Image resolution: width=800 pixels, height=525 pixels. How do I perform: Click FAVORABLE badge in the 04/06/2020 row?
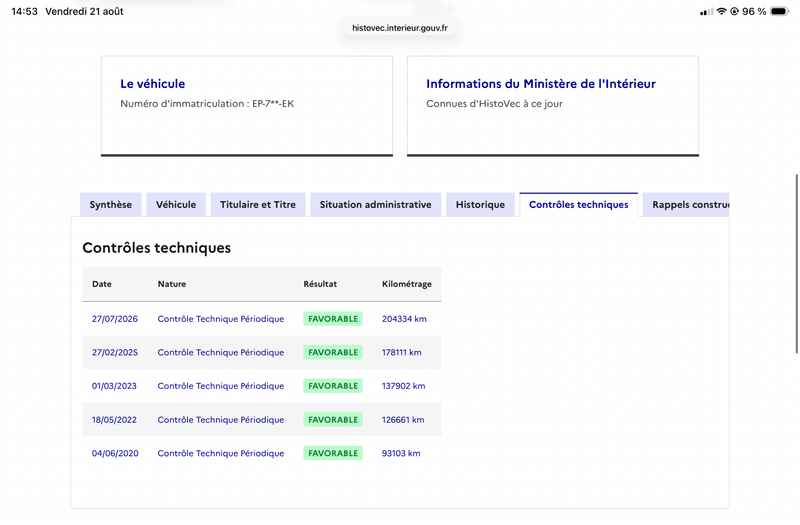pyautogui.click(x=333, y=454)
